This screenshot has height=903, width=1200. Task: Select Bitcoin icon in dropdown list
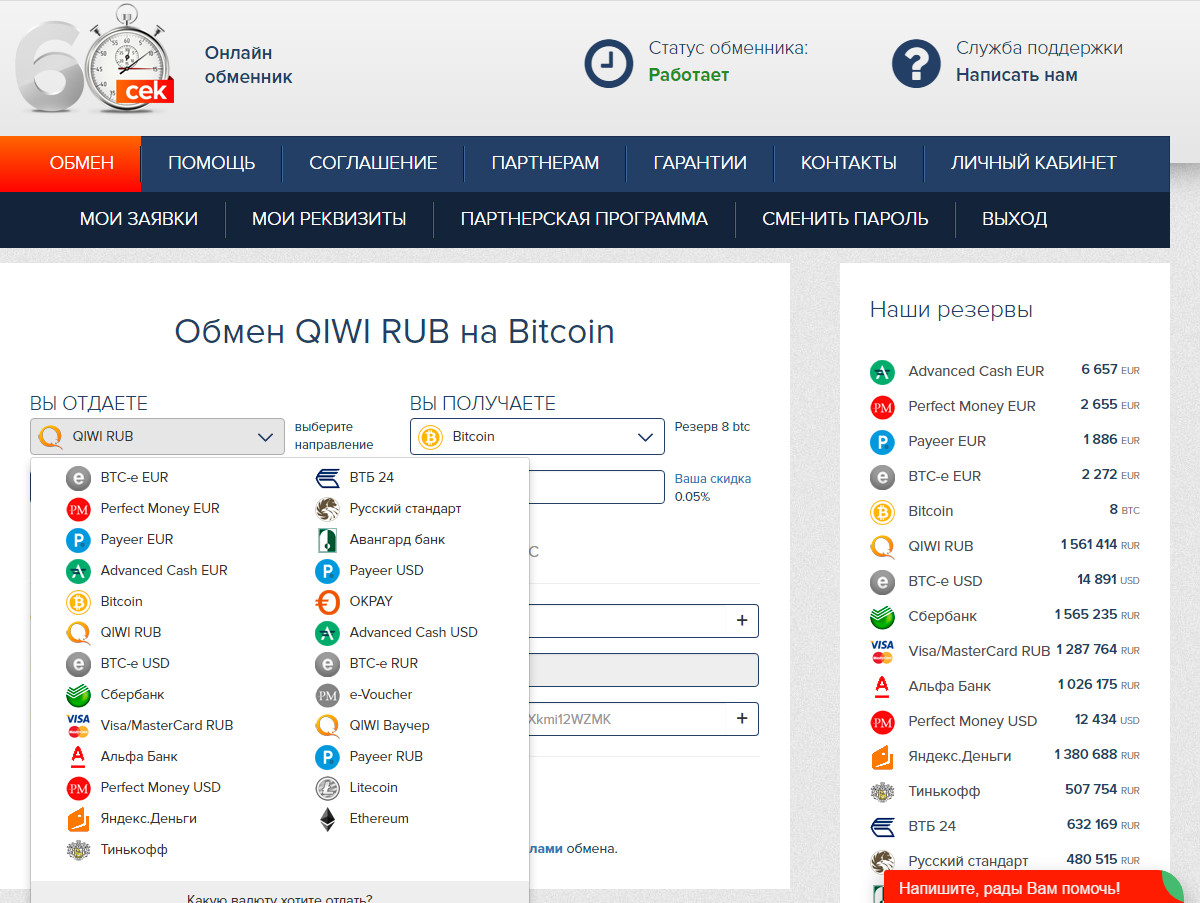pos(79,602)
